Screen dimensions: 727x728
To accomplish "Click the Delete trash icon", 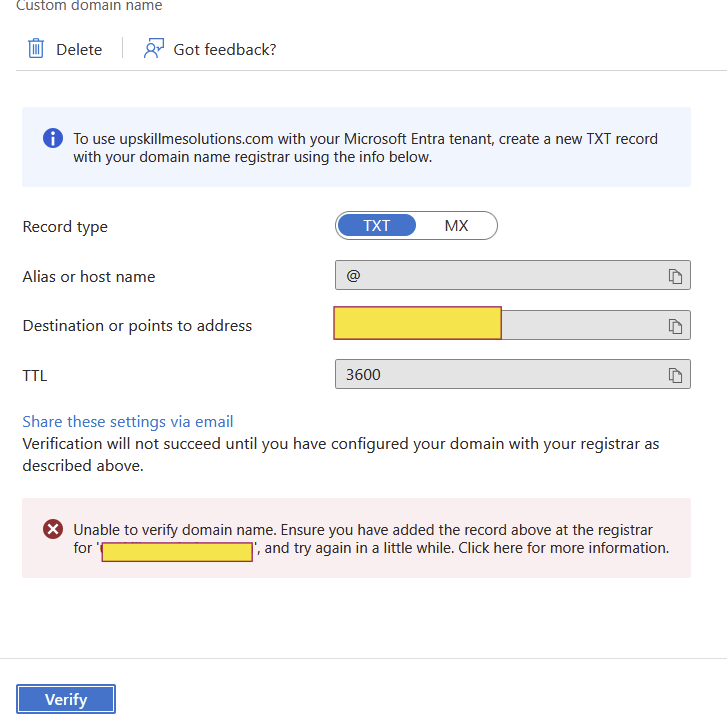I will point(36,49).
